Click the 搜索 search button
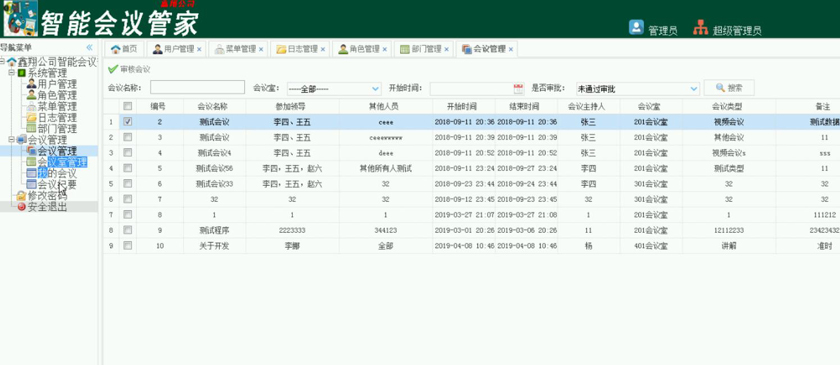This screenshot has width=840, height=365. [x=729, y=88]
